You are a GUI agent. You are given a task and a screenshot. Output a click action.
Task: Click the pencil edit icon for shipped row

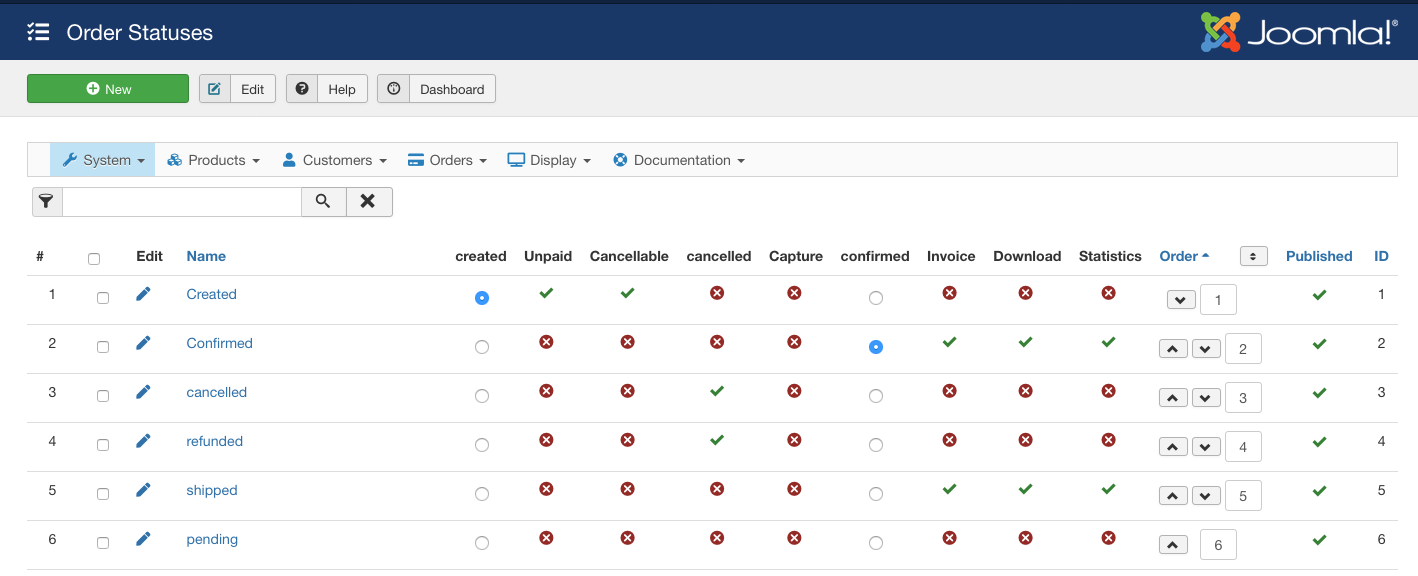[143, 490]
